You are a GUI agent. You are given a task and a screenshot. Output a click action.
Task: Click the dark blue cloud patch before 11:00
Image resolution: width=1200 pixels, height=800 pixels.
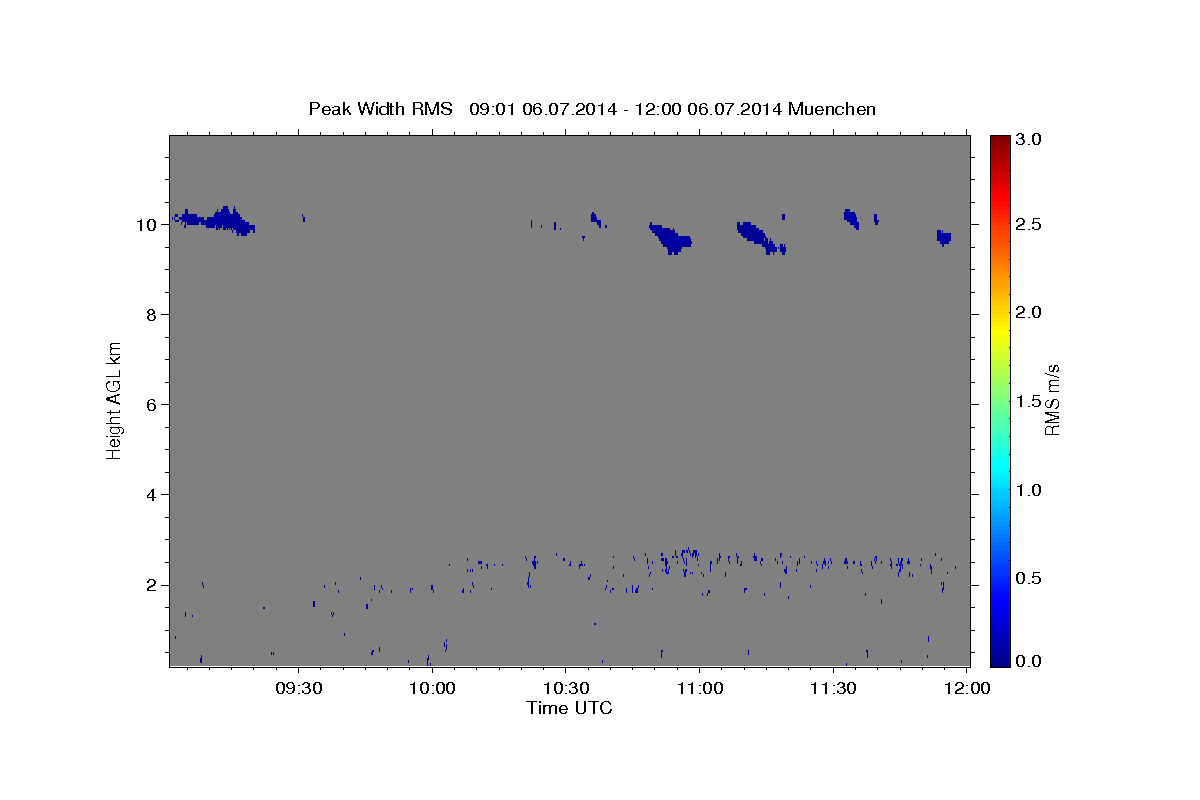click(x=671, y=238)
